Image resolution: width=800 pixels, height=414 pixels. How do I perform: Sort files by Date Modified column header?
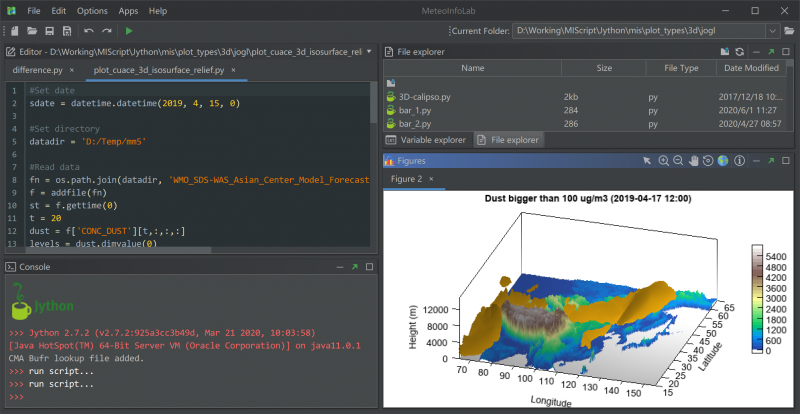pyautogui.click(x=751, y=68)
